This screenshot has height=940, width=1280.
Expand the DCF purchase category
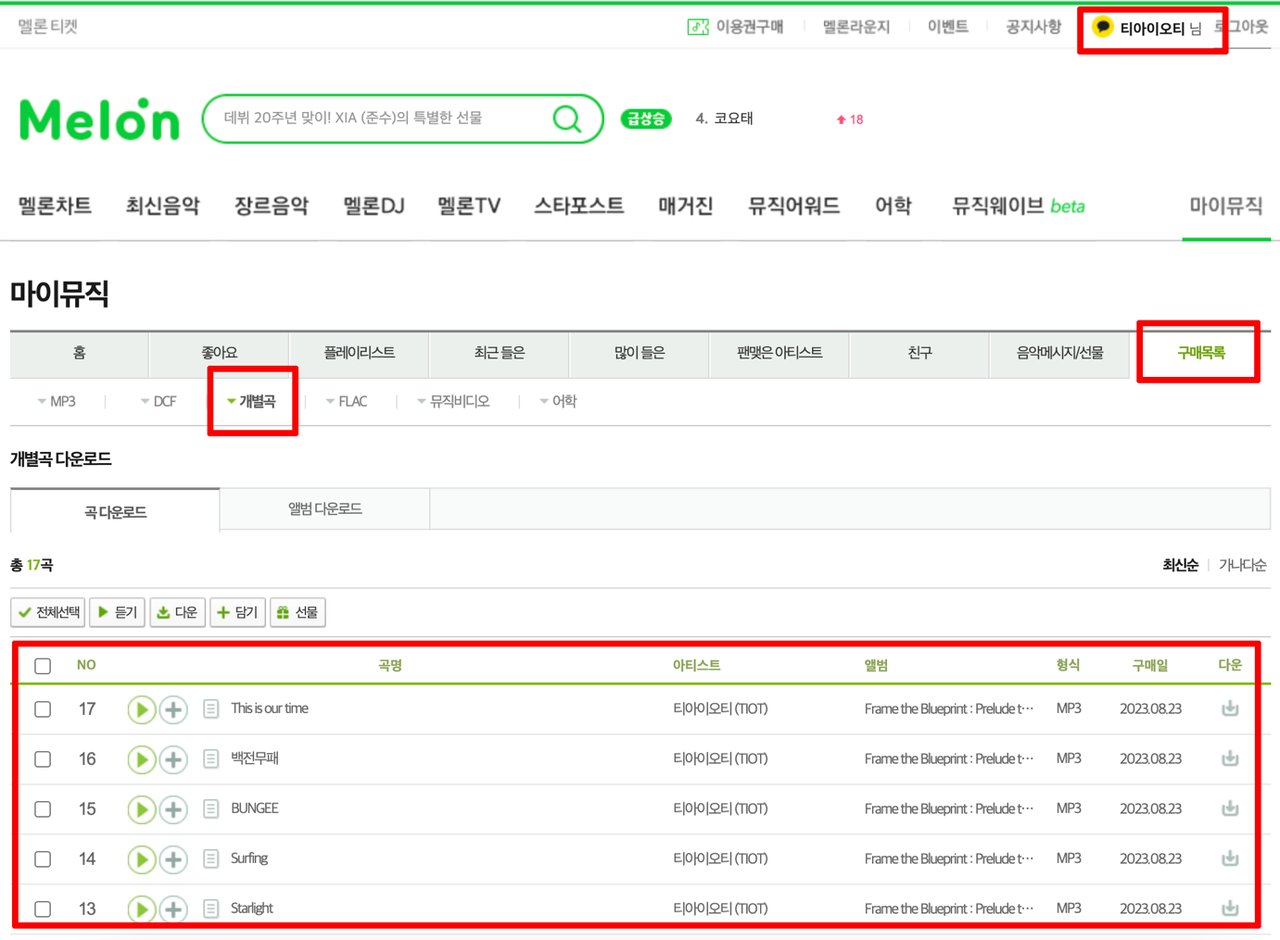click(x=158, y=401)
